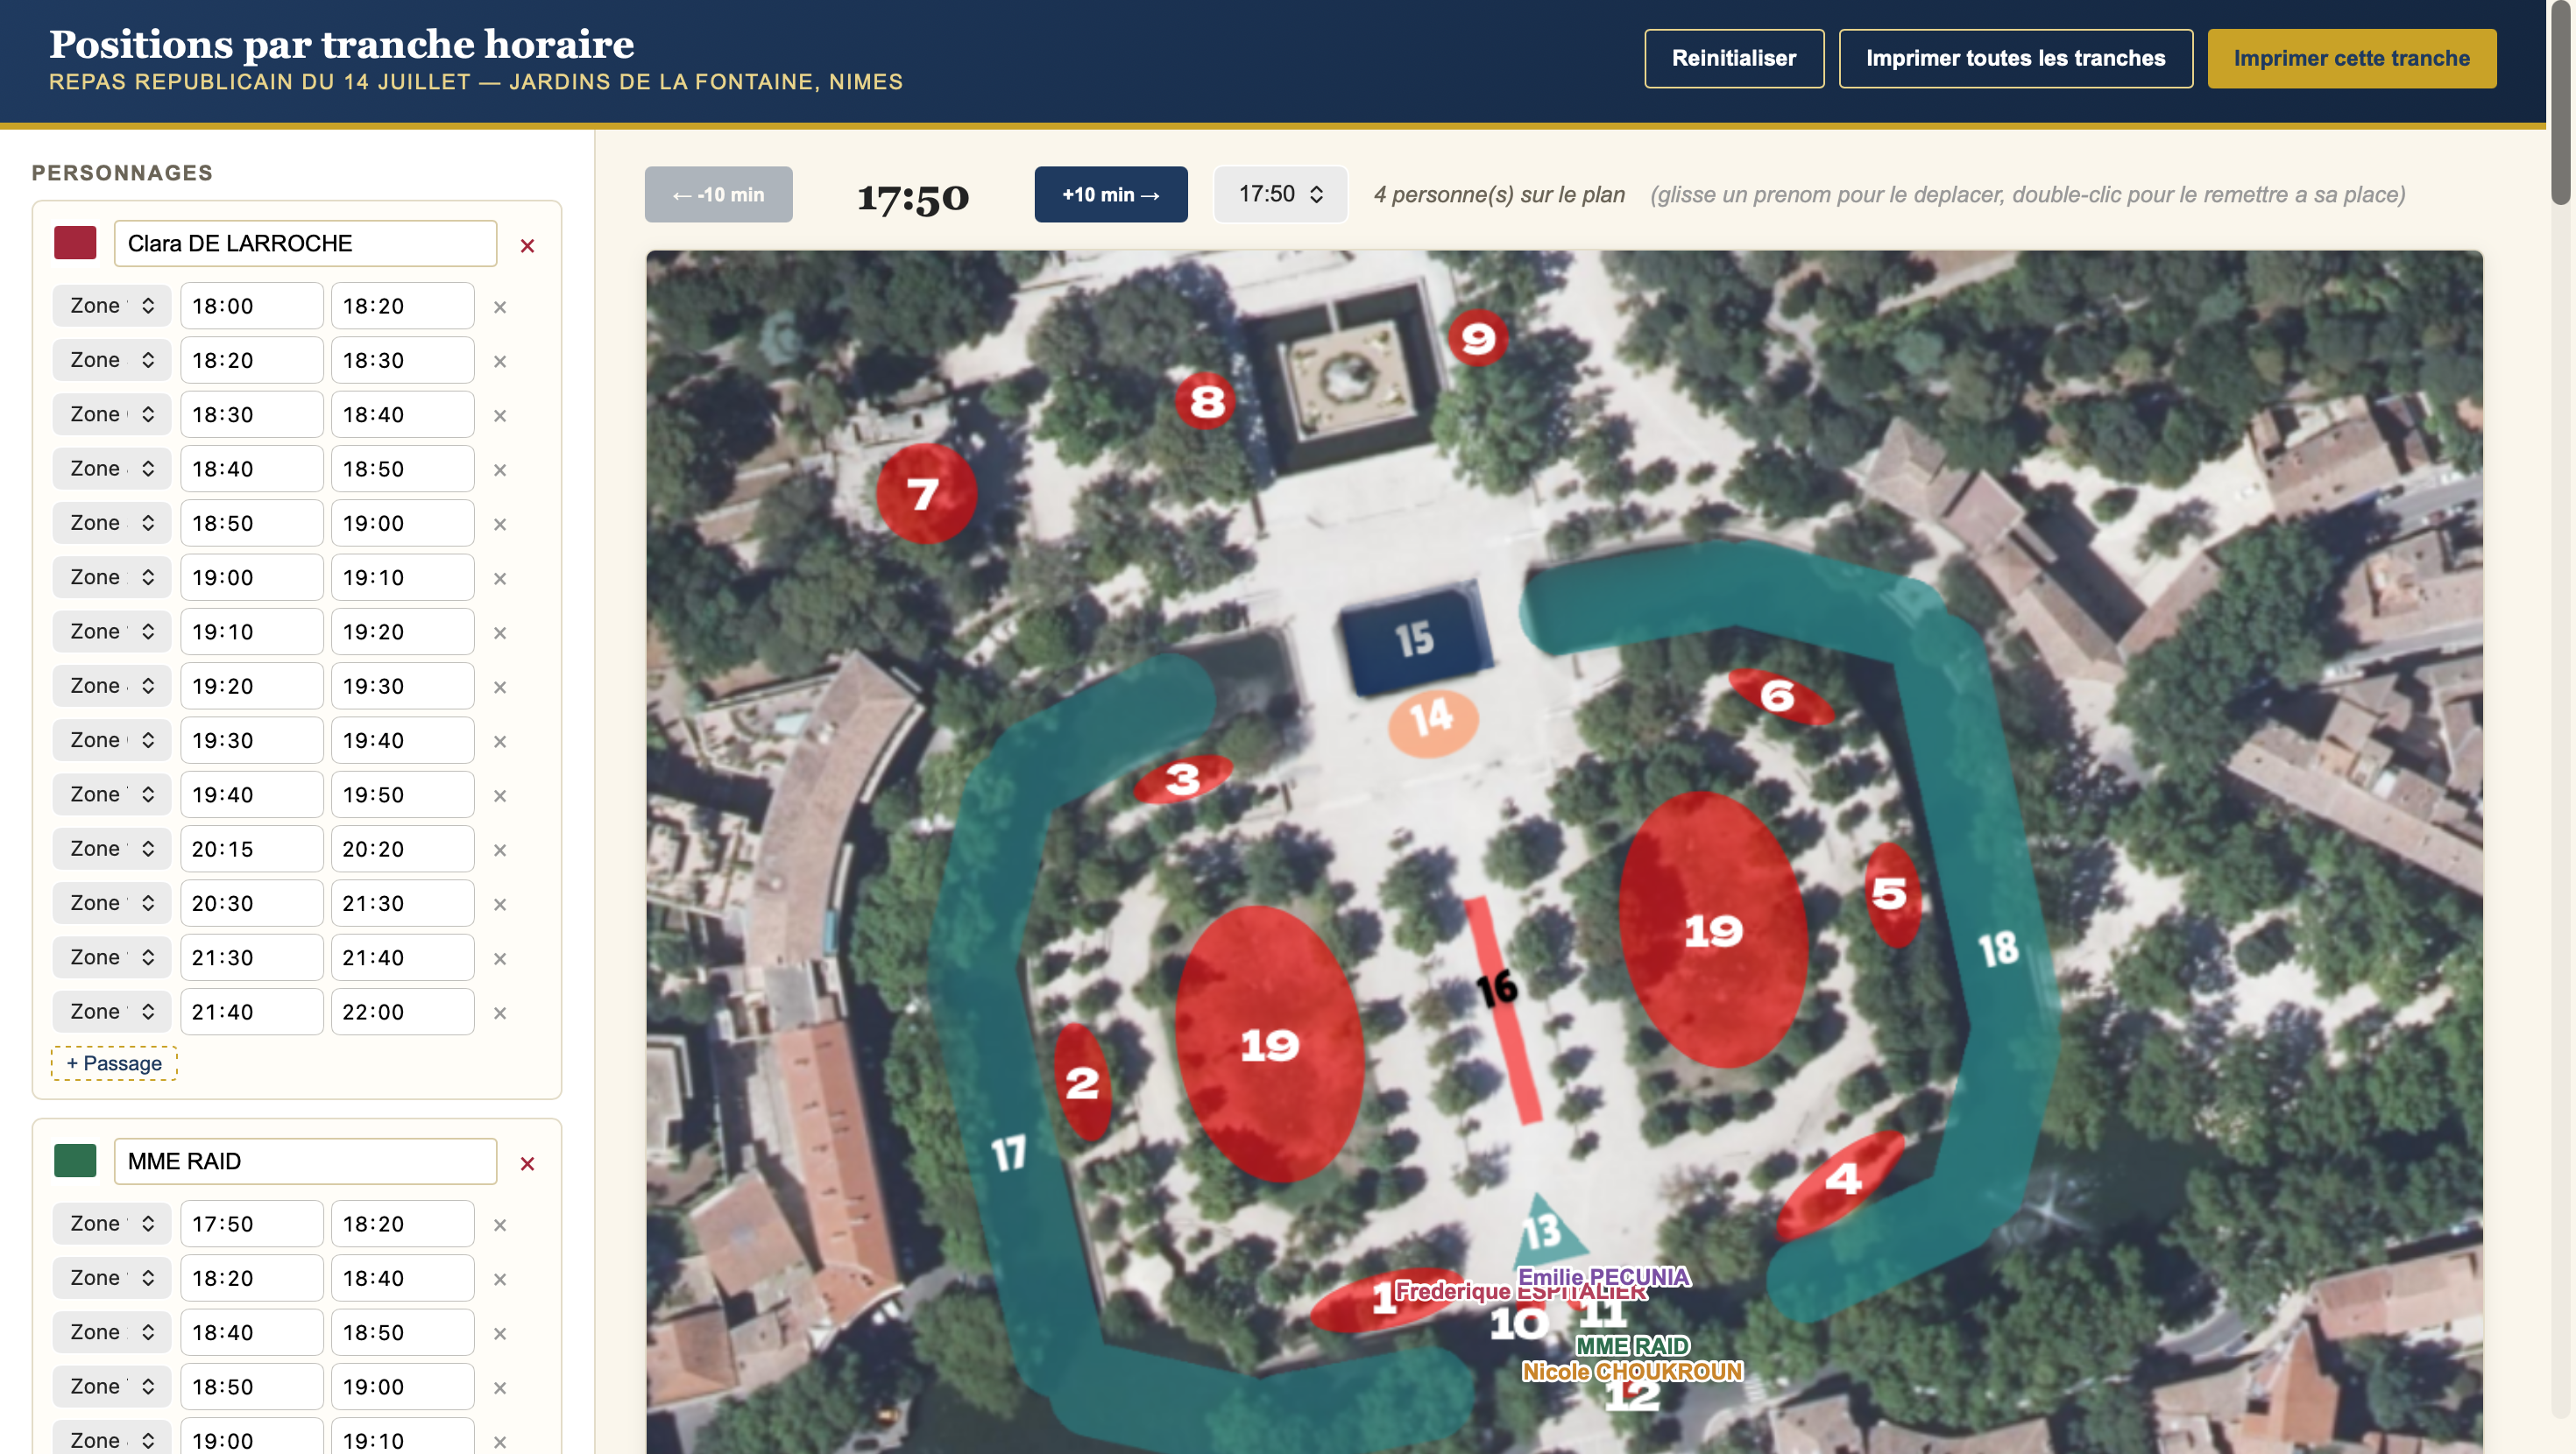Delete Clara's 18:00–18:20 passage row
The image size is (2576, 1454).
point(500,307)
